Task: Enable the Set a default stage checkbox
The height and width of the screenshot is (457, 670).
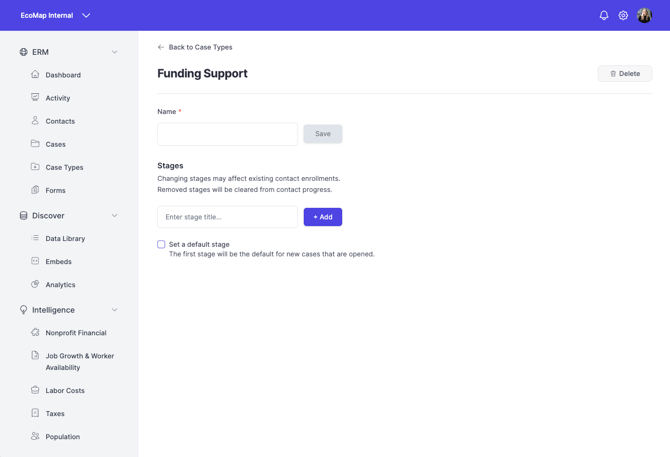Action: 161,244
